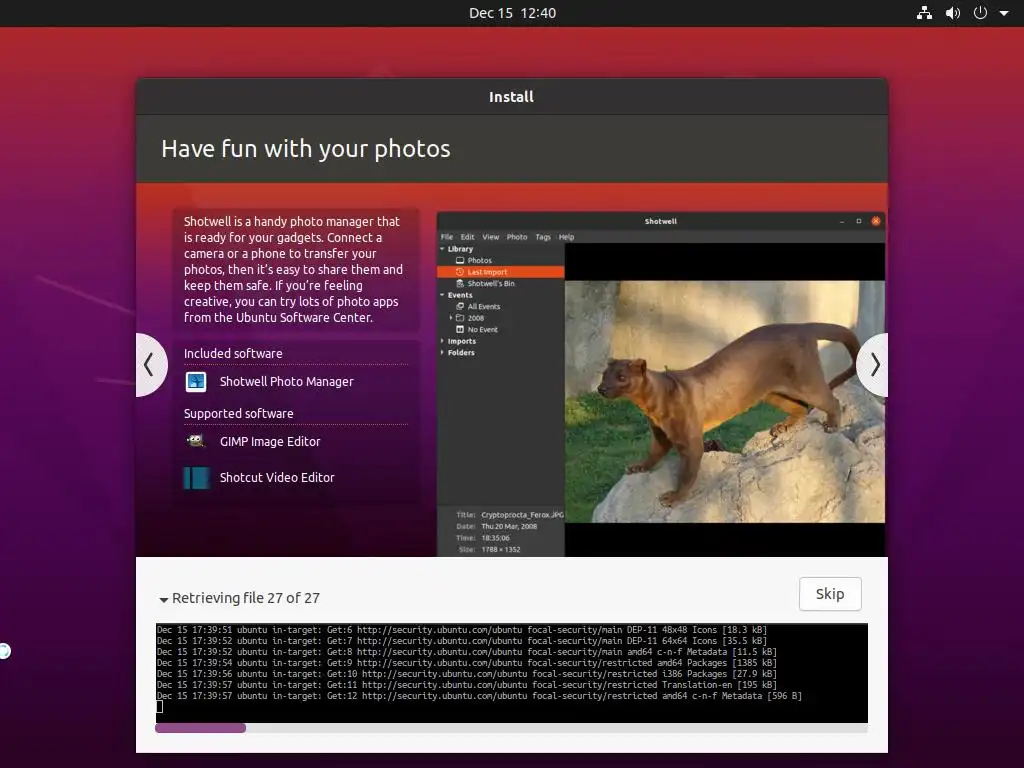Maximize the Shotwell window
This screenshot has height=768, width=1024.
point(859,221)
